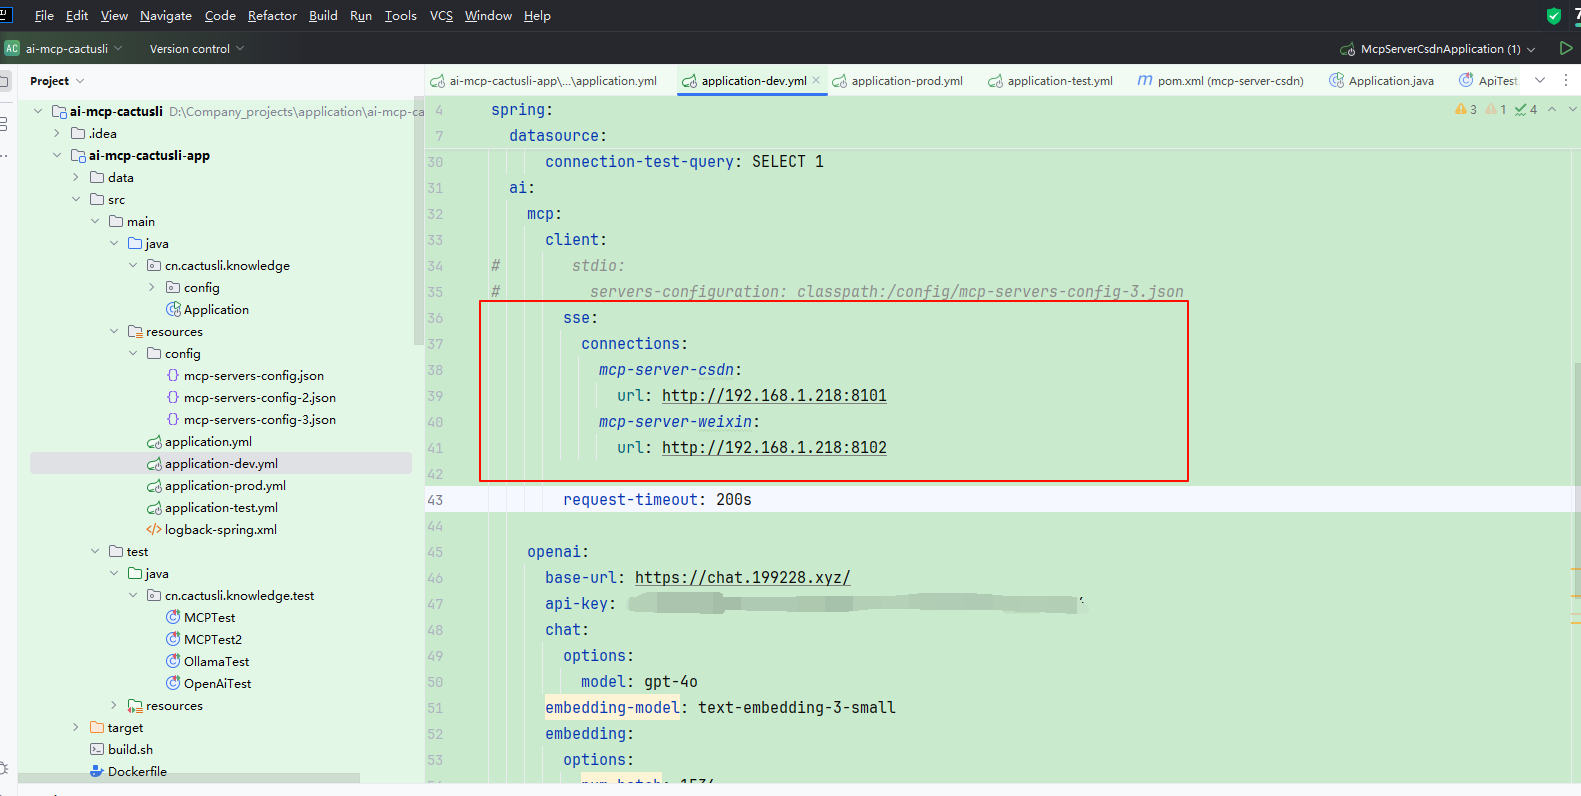This screenshot has height=796, width=1581.
Task: Click the OllamaTest class icon
Action: (173, 661)
